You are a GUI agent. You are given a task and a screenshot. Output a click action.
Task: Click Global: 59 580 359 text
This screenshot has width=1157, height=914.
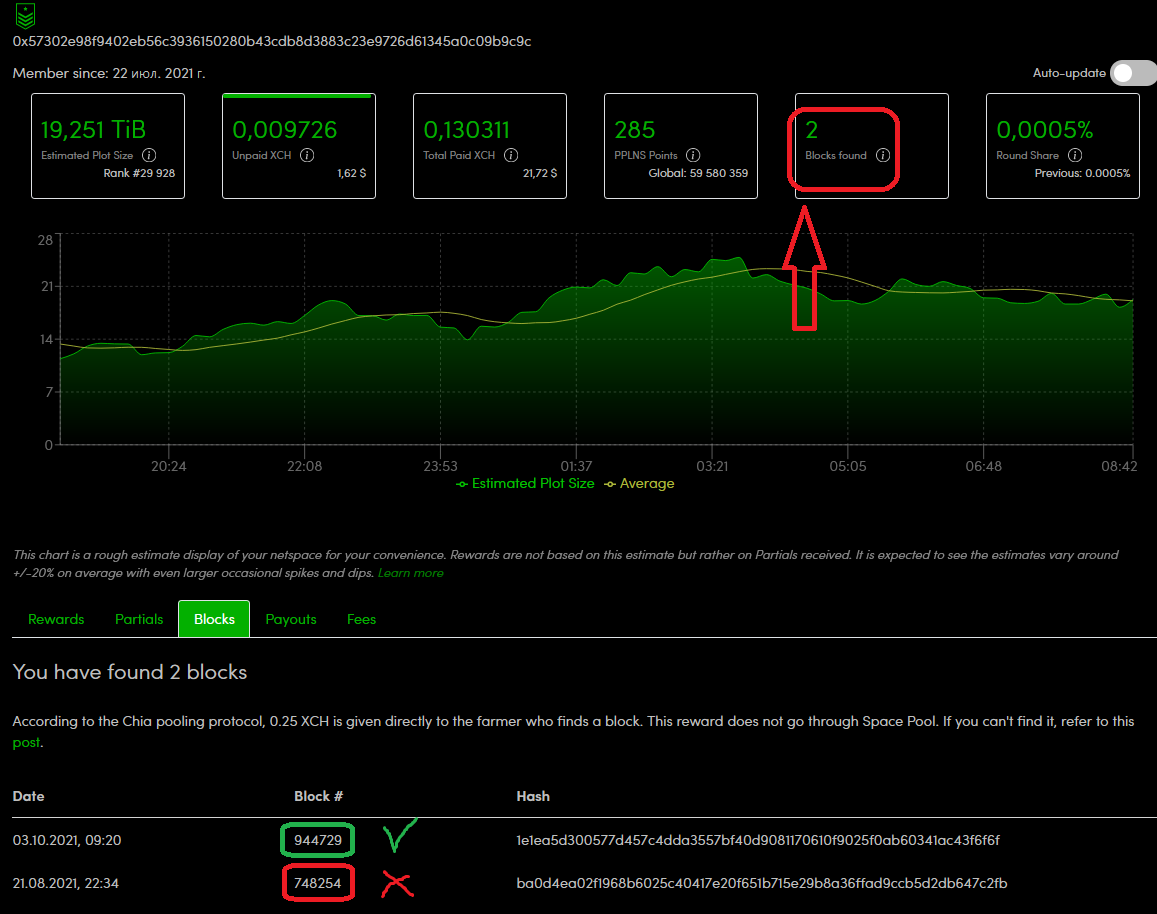pos(698,173)
